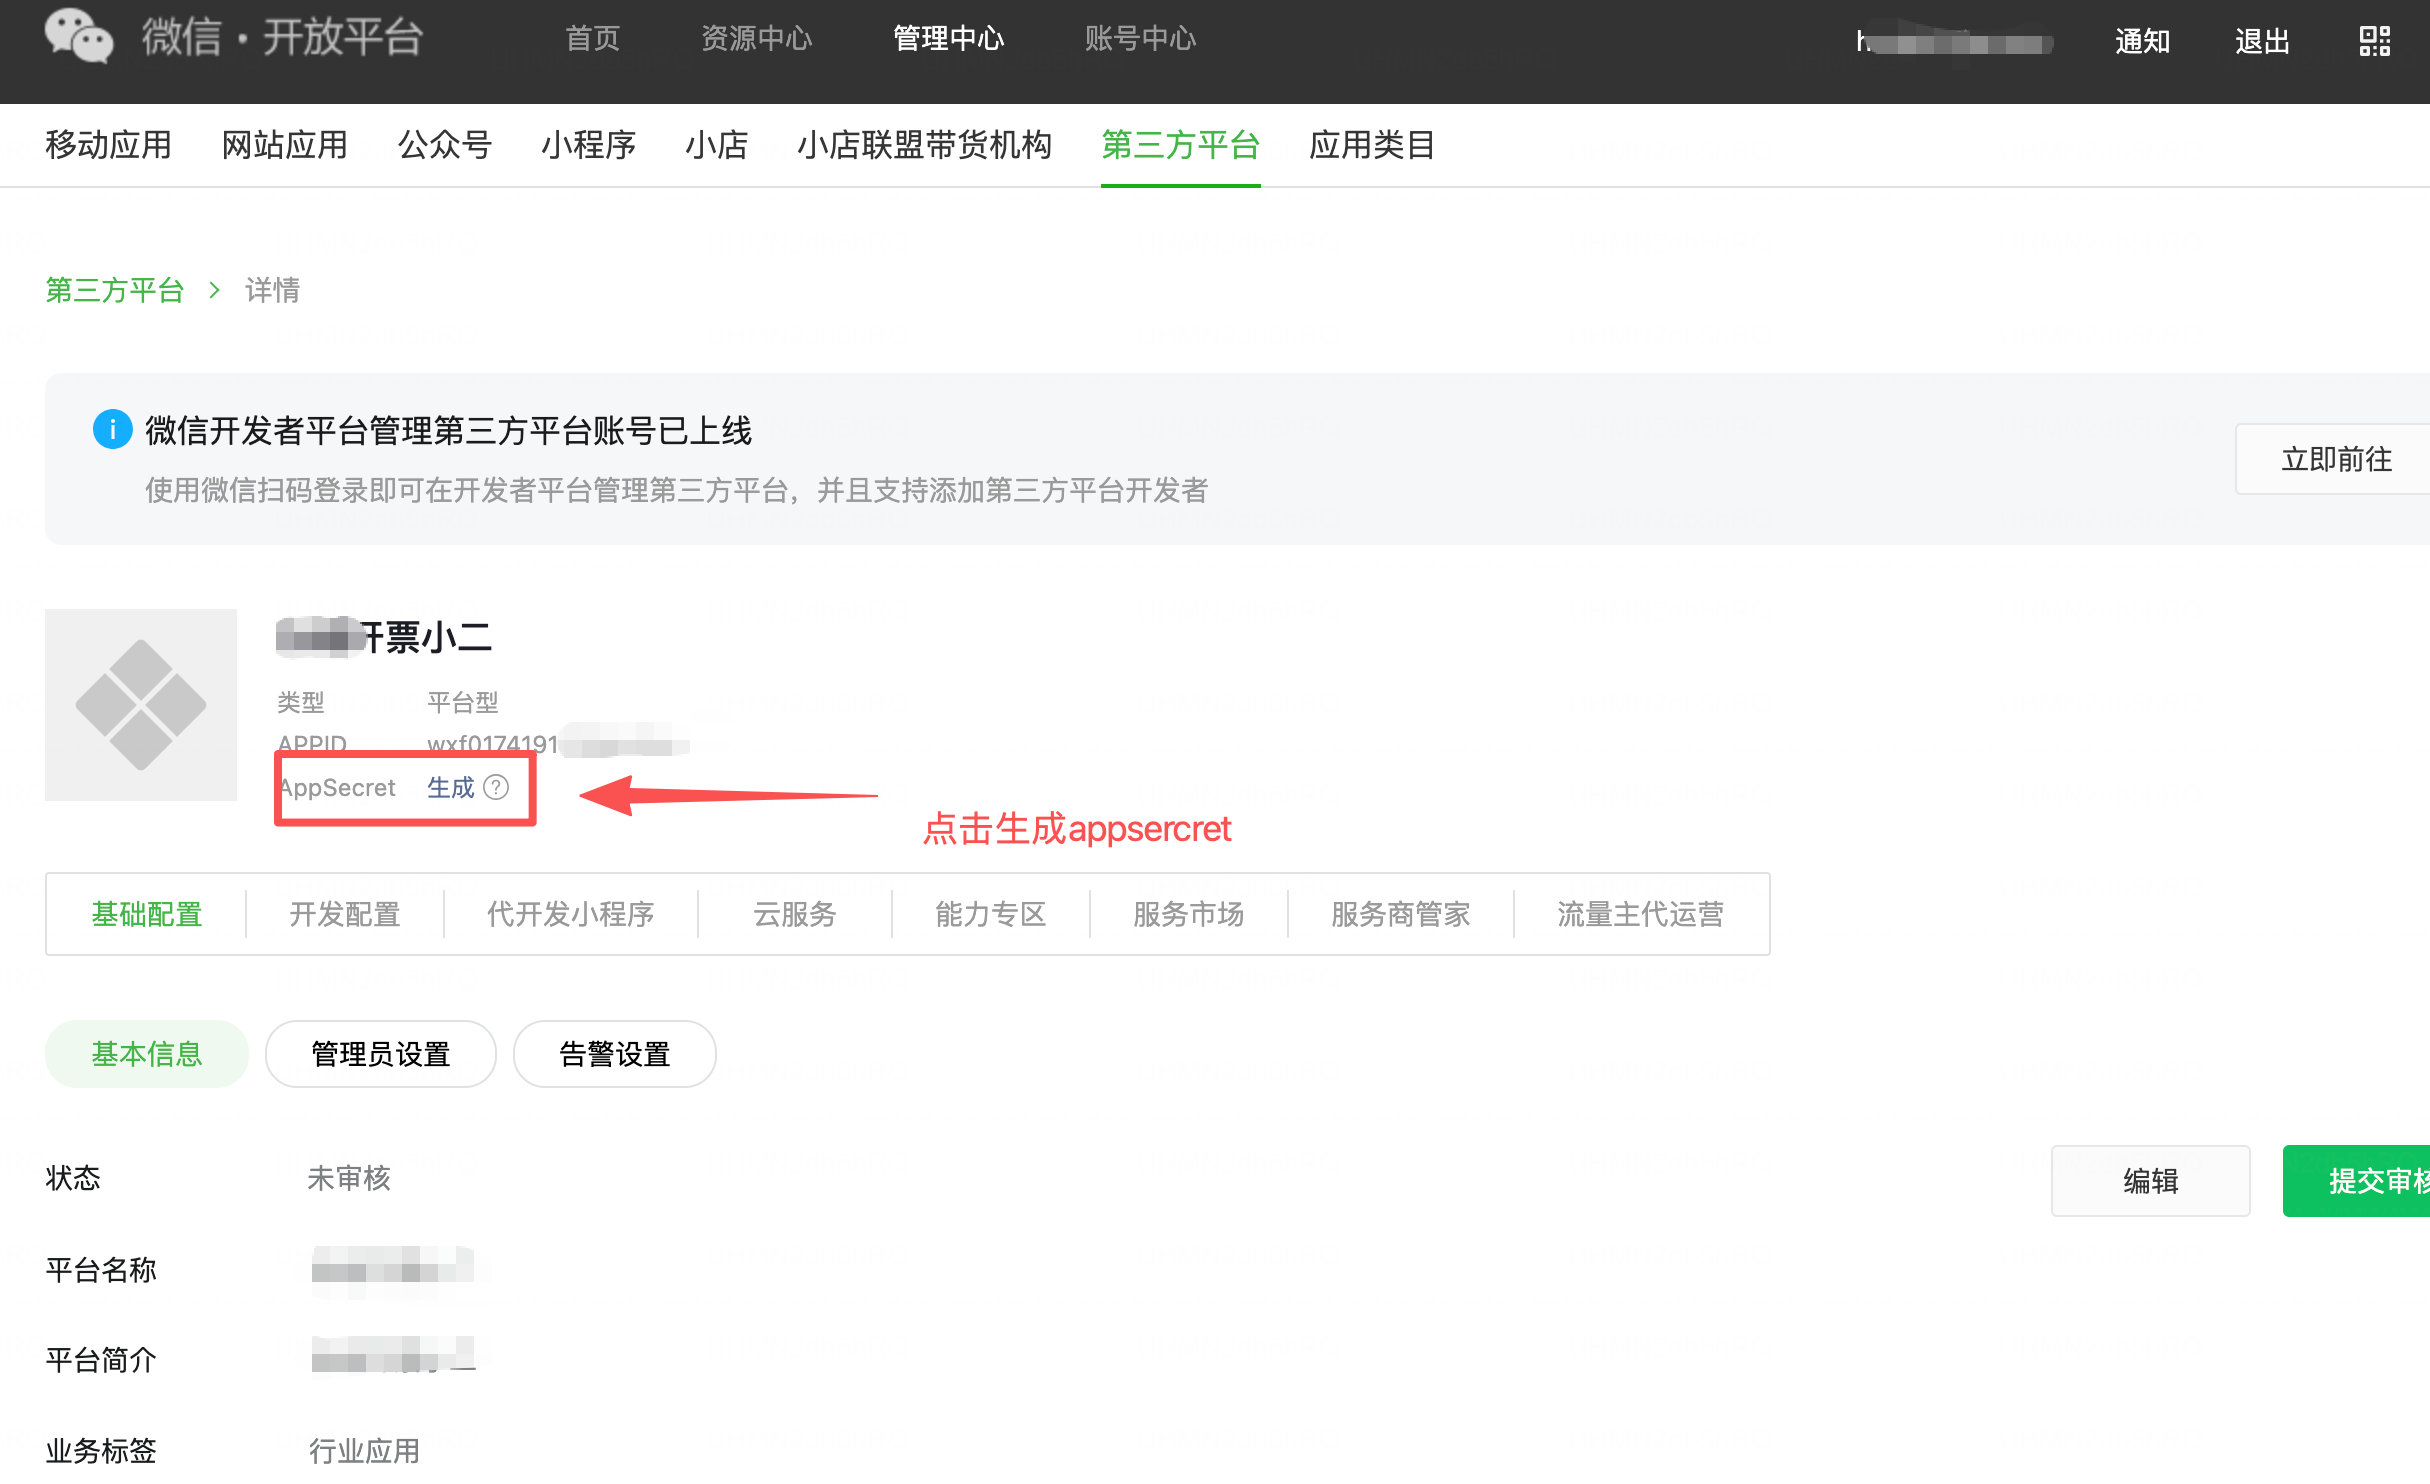The image size is (2430, 1484).
Task: Click the WeChat logo icon in header
Action: tap(78, 36)
